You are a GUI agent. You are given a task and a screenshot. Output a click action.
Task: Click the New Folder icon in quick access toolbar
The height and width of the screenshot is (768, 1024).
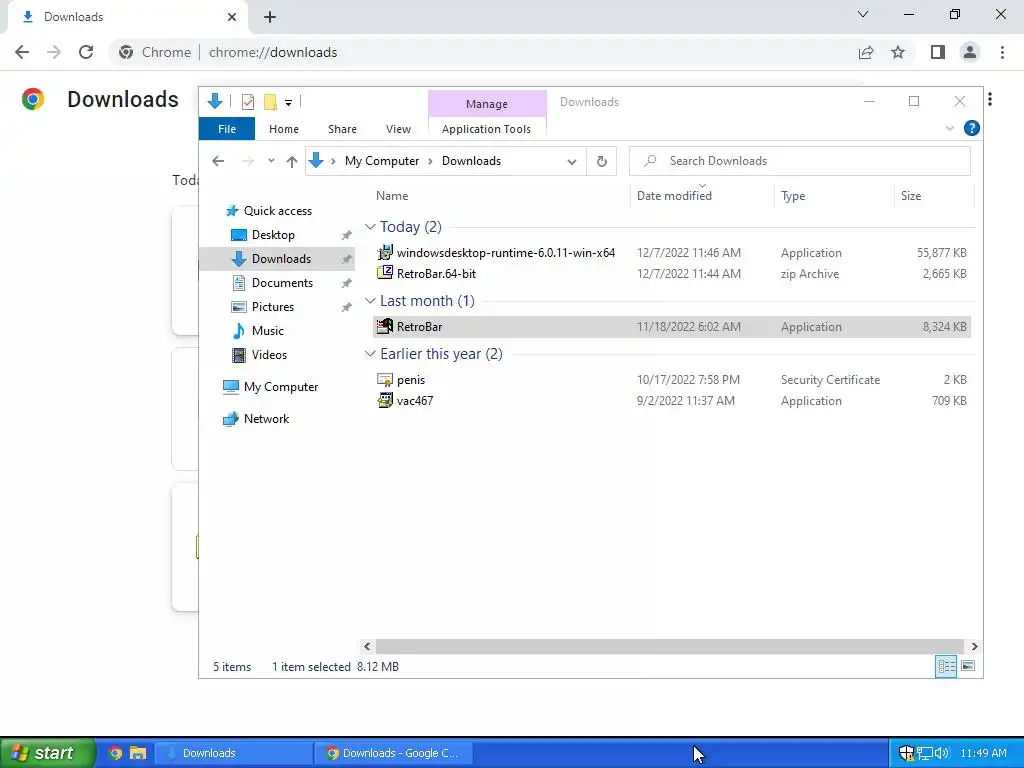click(270, 102)
